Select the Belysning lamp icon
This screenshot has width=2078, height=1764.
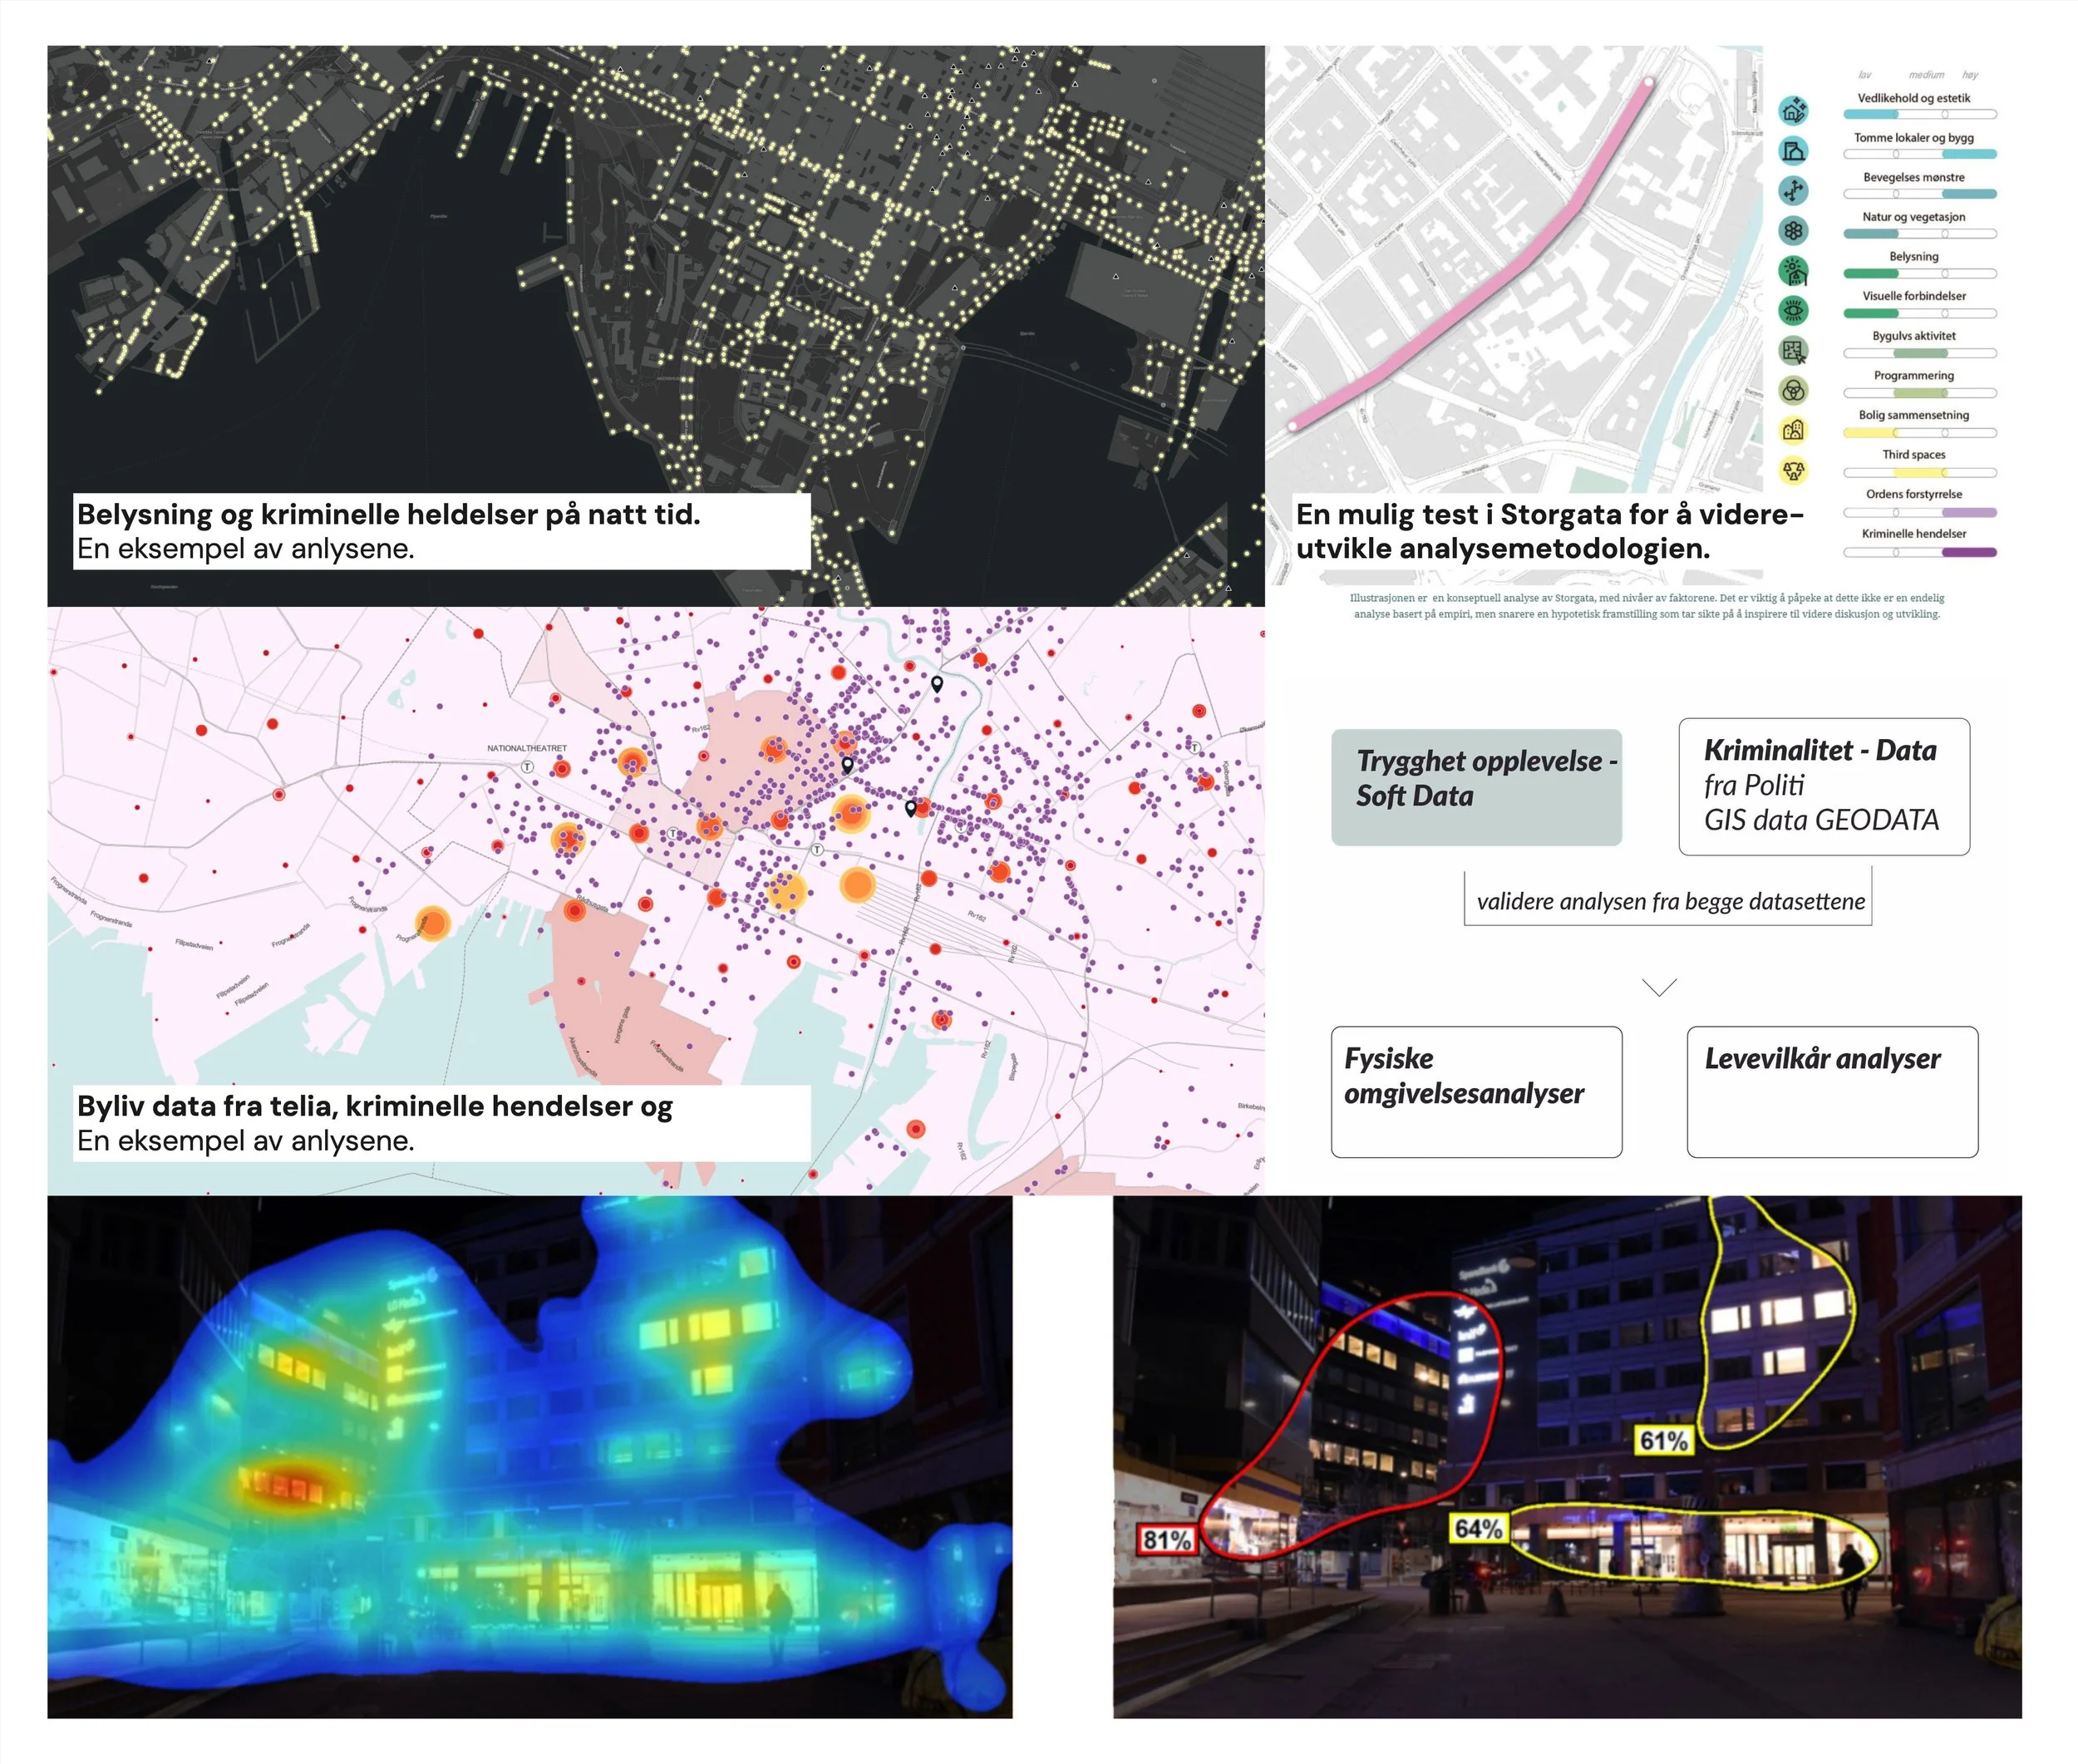[1793, 270]
